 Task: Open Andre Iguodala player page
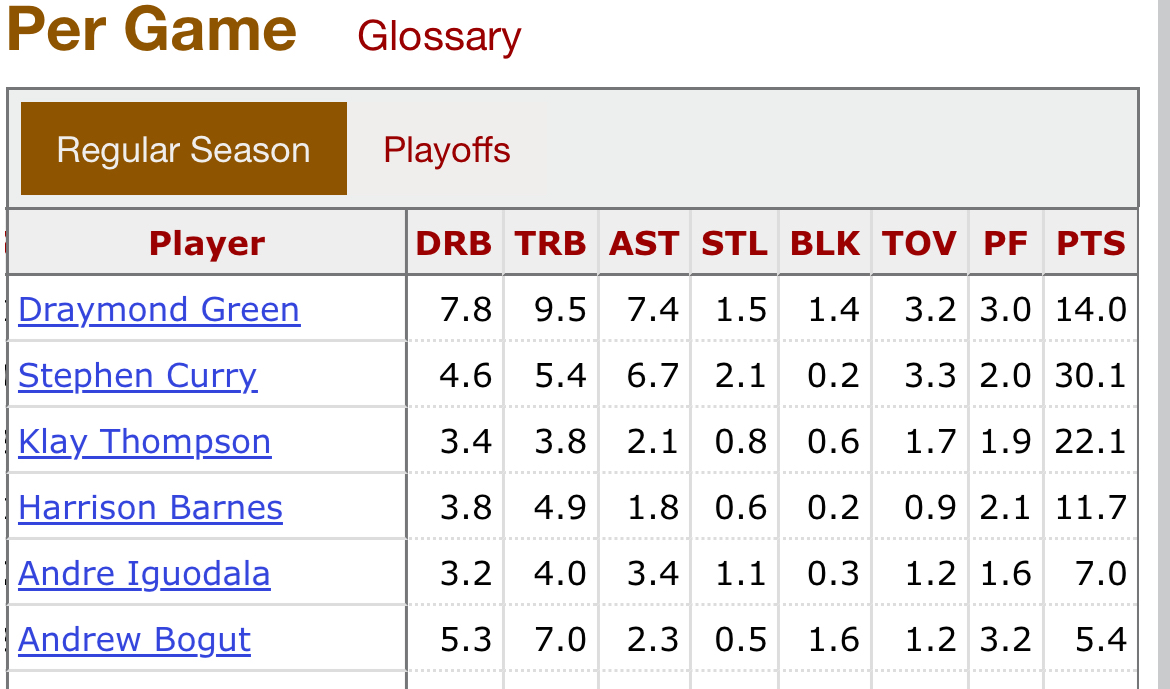pyautogui.click(x=144, y=574)
